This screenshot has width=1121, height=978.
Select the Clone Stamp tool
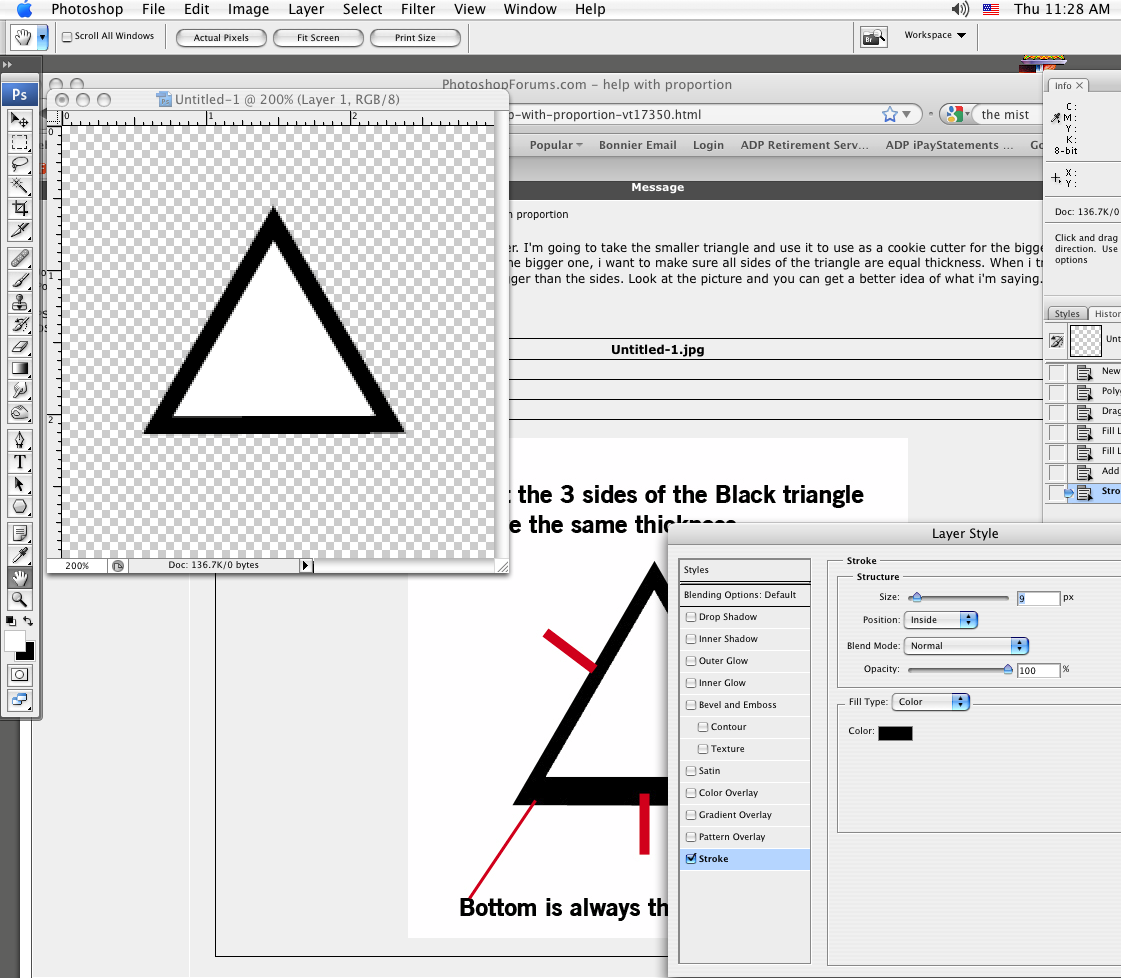[19, 303]
